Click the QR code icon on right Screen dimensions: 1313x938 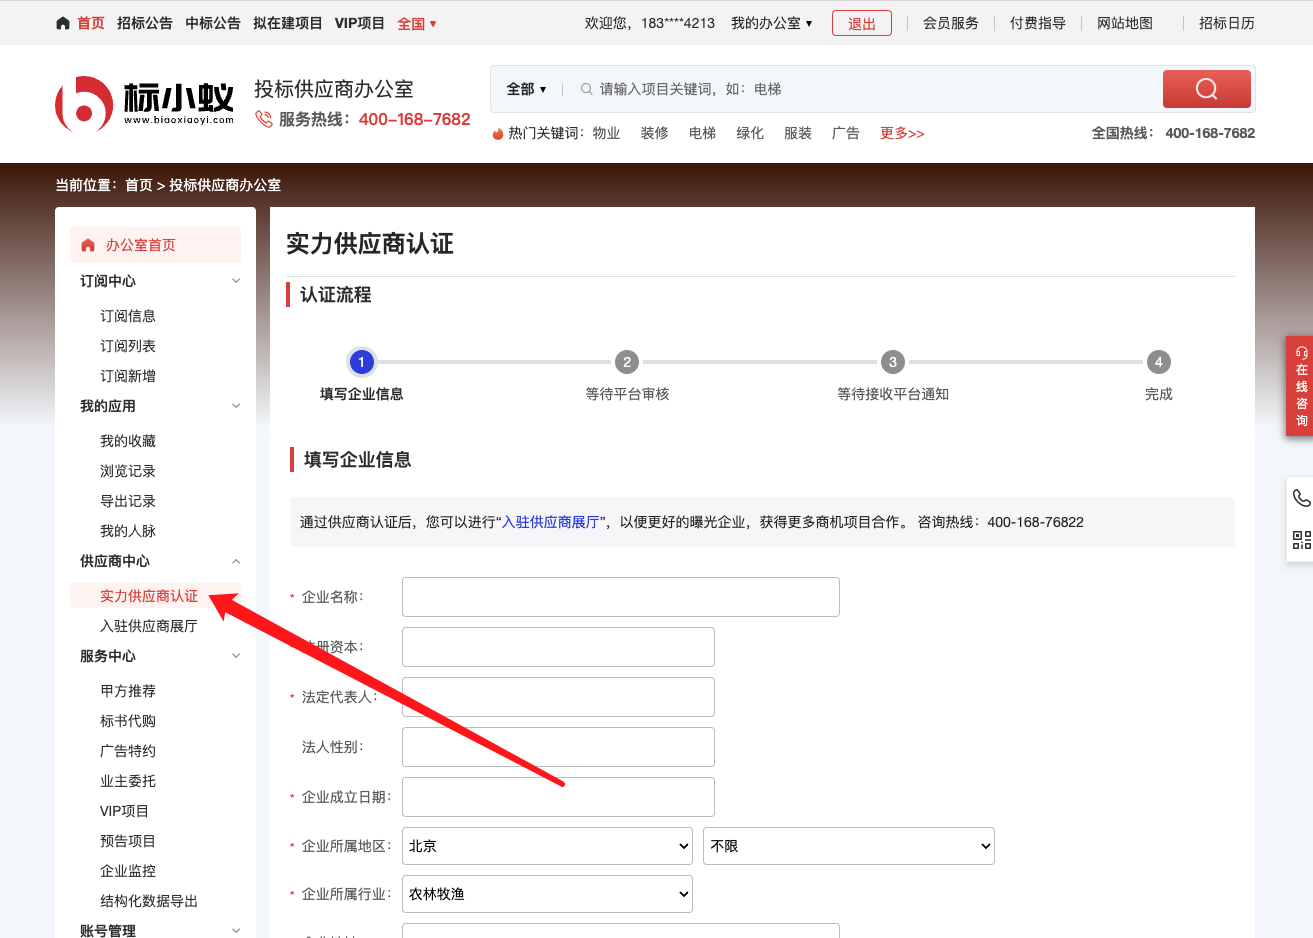[x=1301, y=540]
